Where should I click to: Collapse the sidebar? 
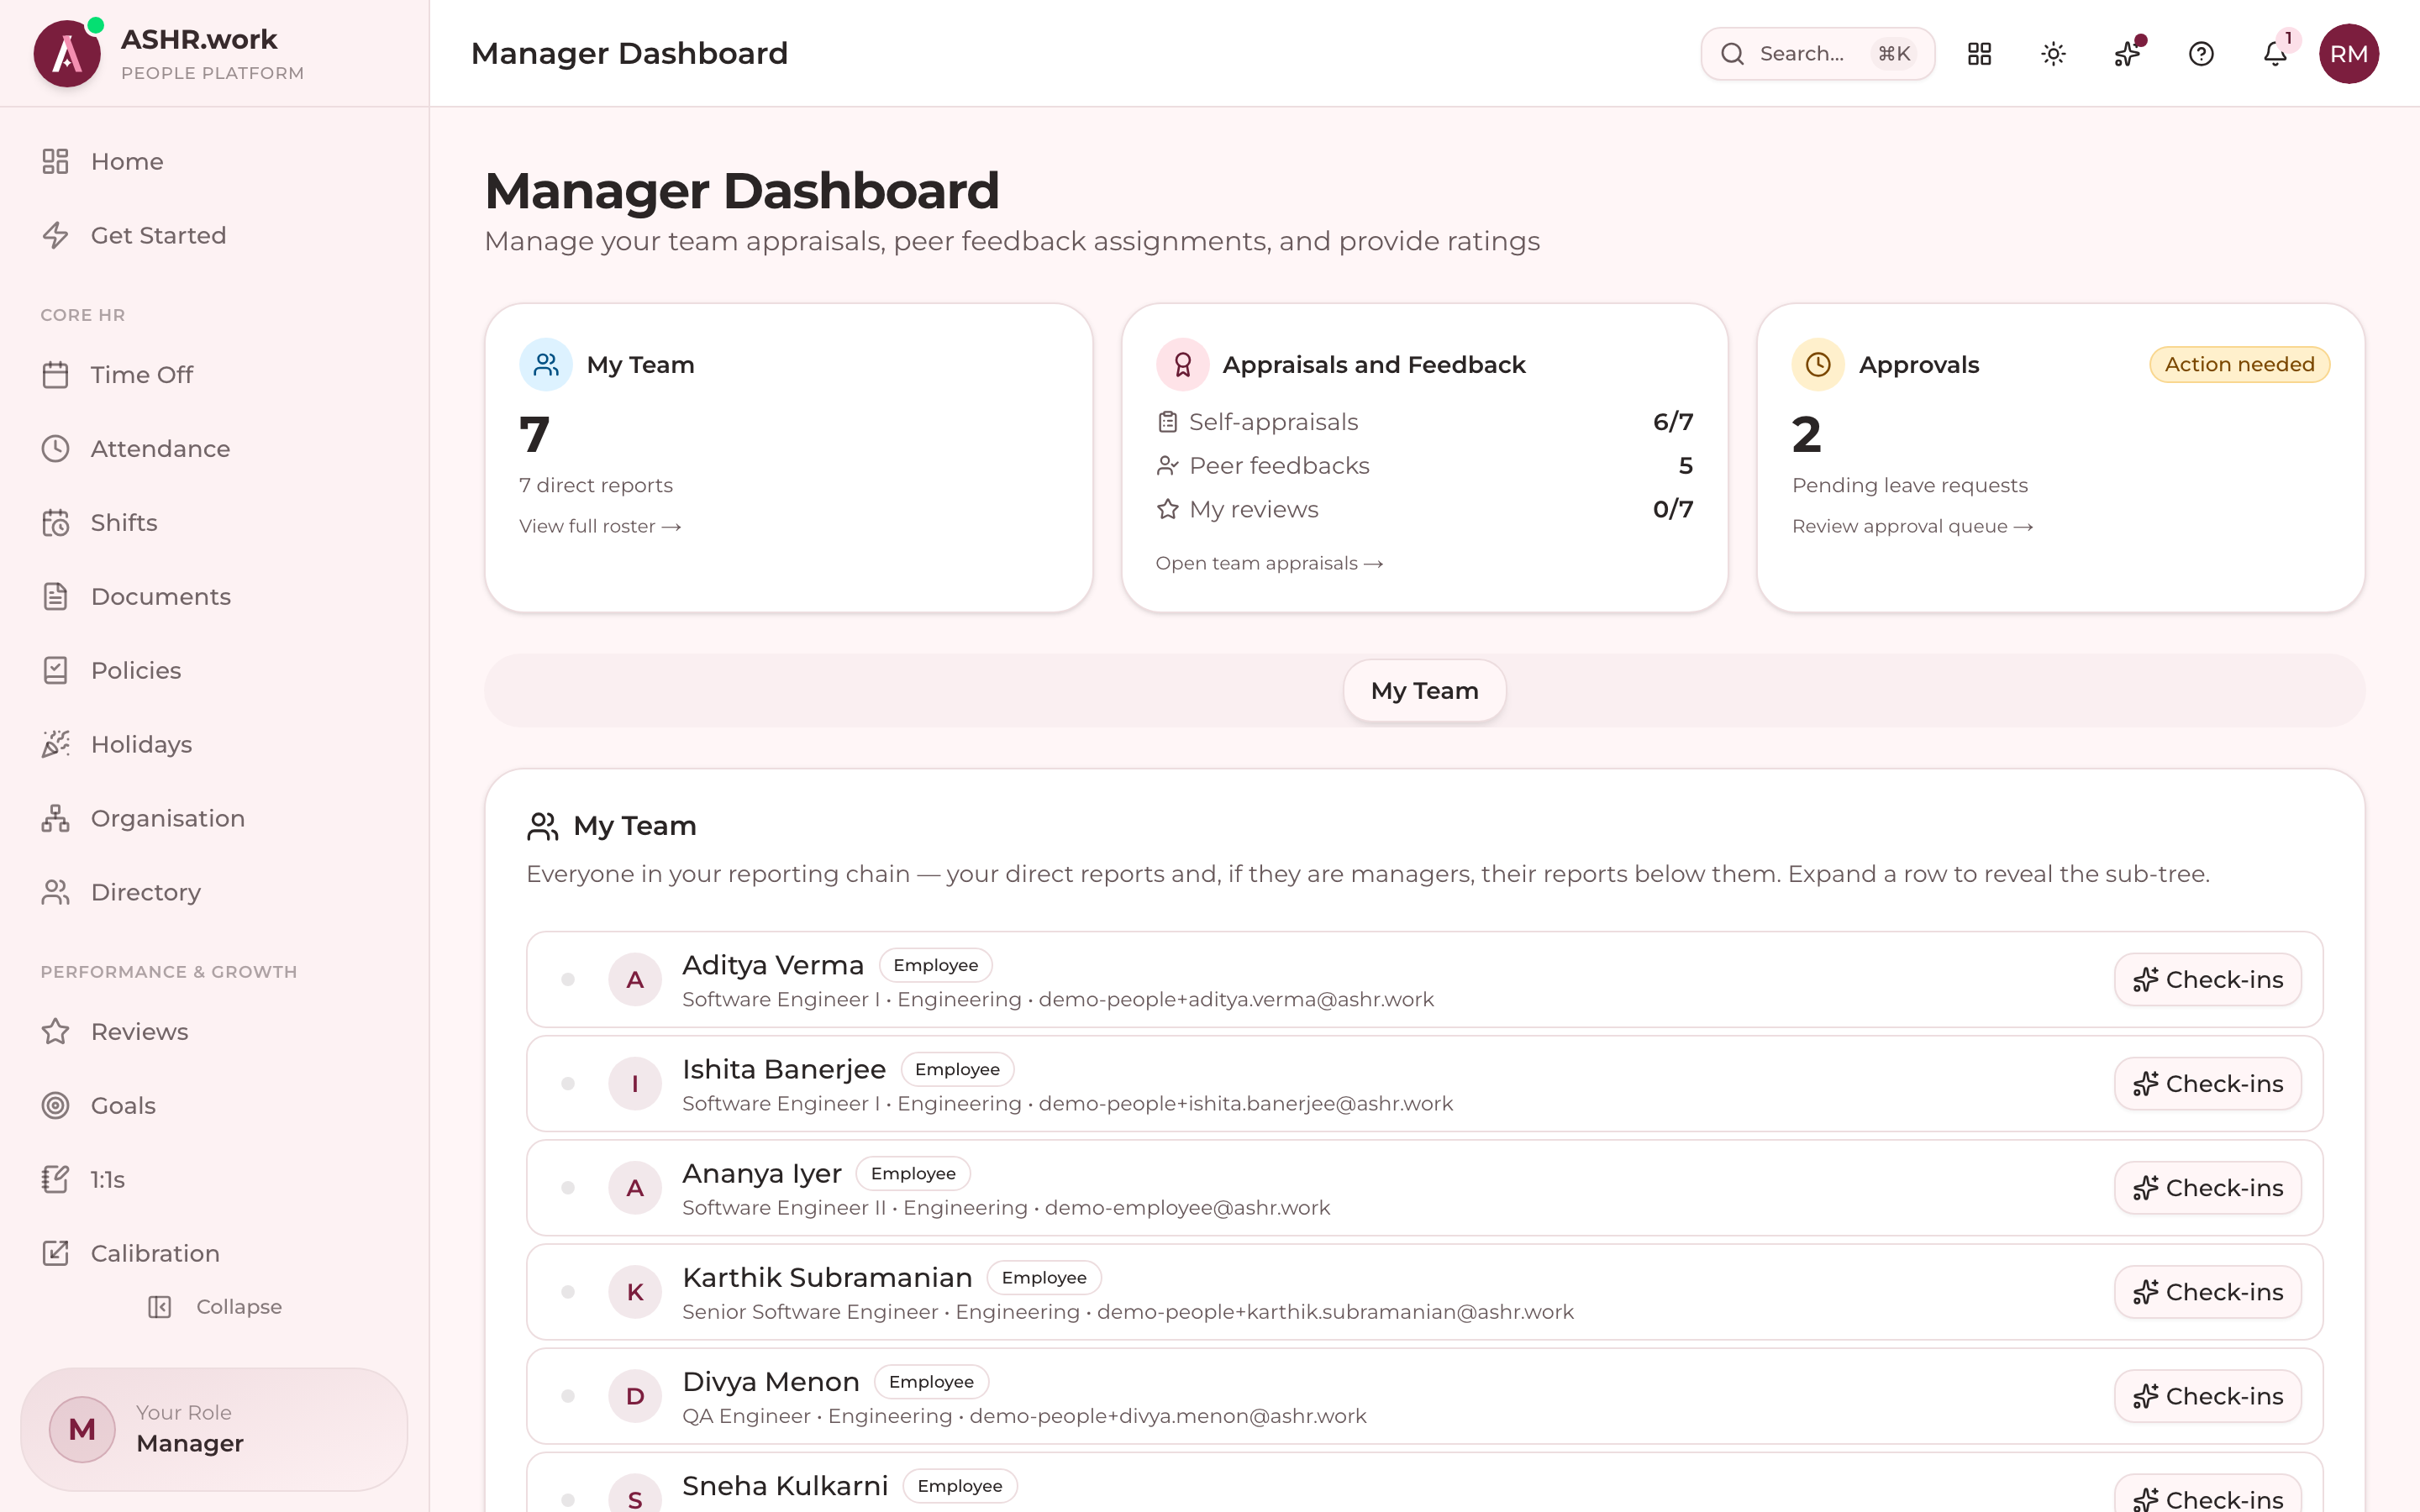(214, 1307)
